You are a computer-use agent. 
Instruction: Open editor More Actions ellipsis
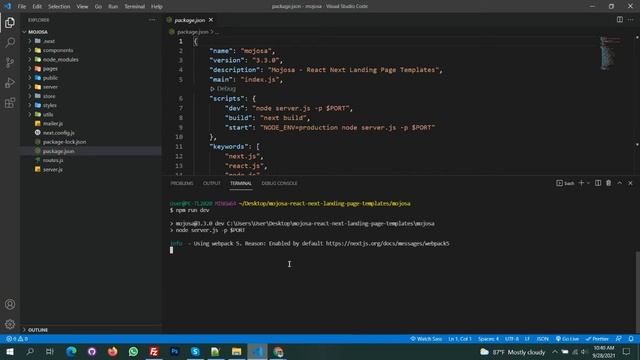tap(631, 20)
